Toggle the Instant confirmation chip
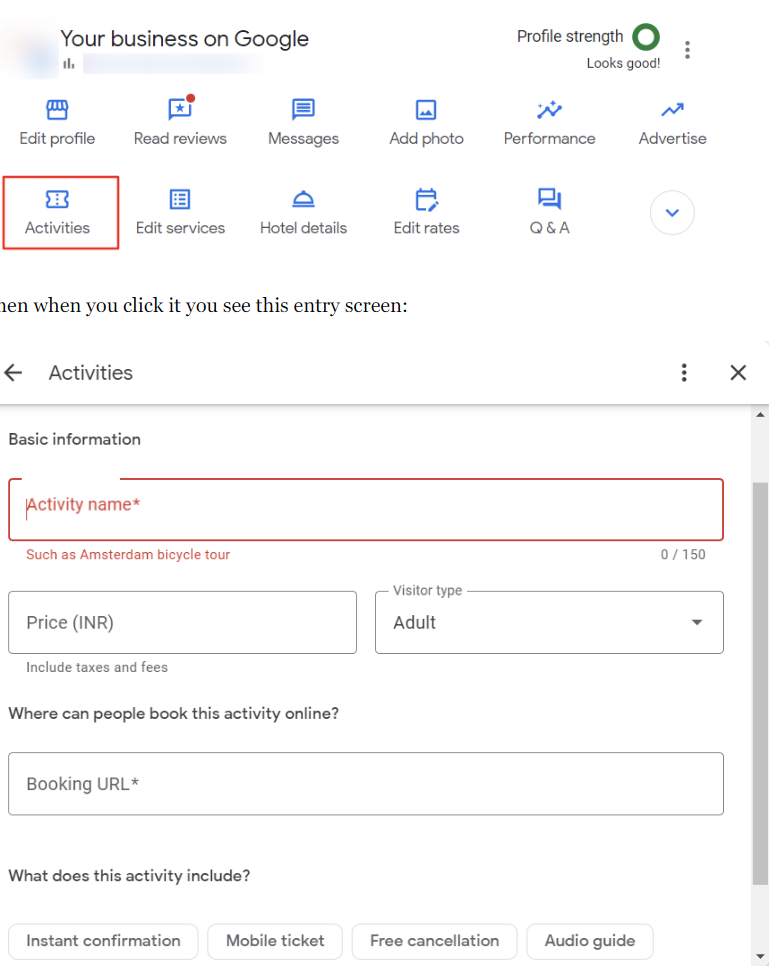 103,941
